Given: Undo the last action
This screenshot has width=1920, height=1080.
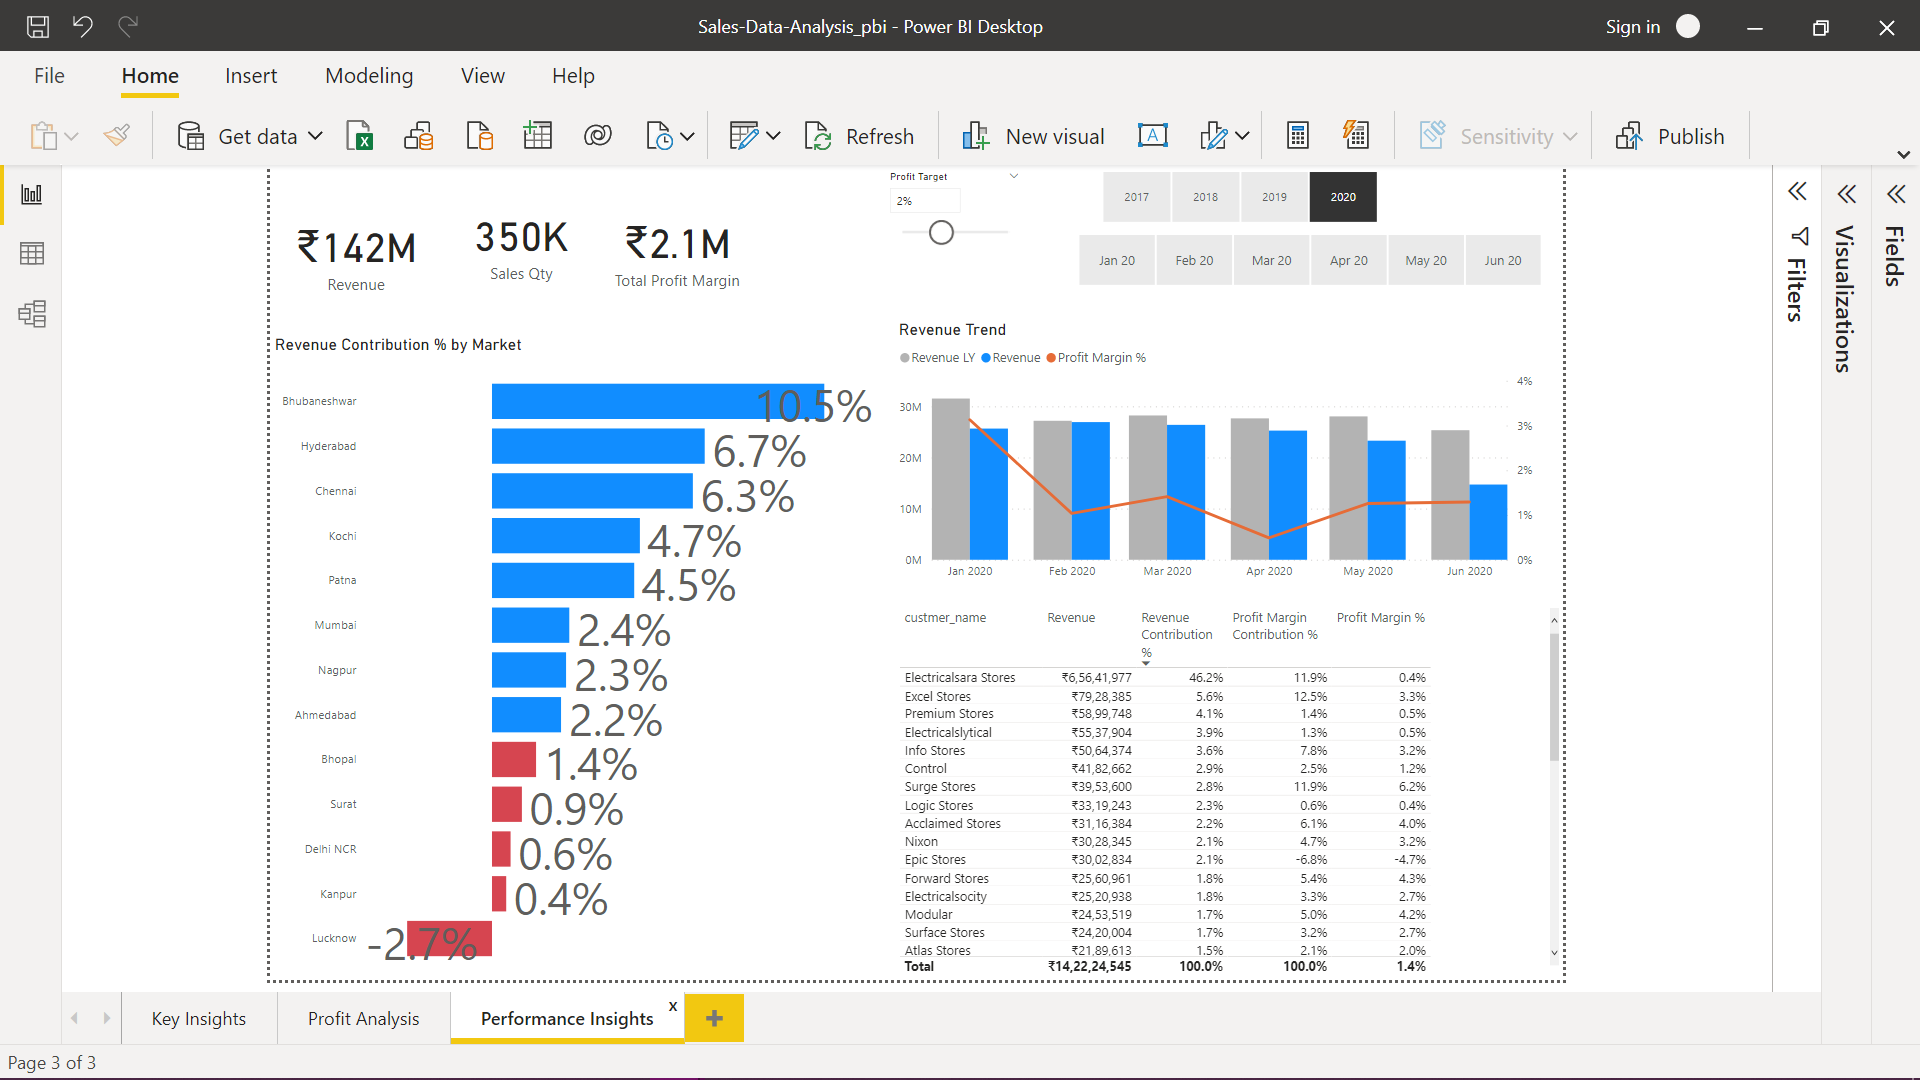Looking at the screenshot, I should point(83,27).
